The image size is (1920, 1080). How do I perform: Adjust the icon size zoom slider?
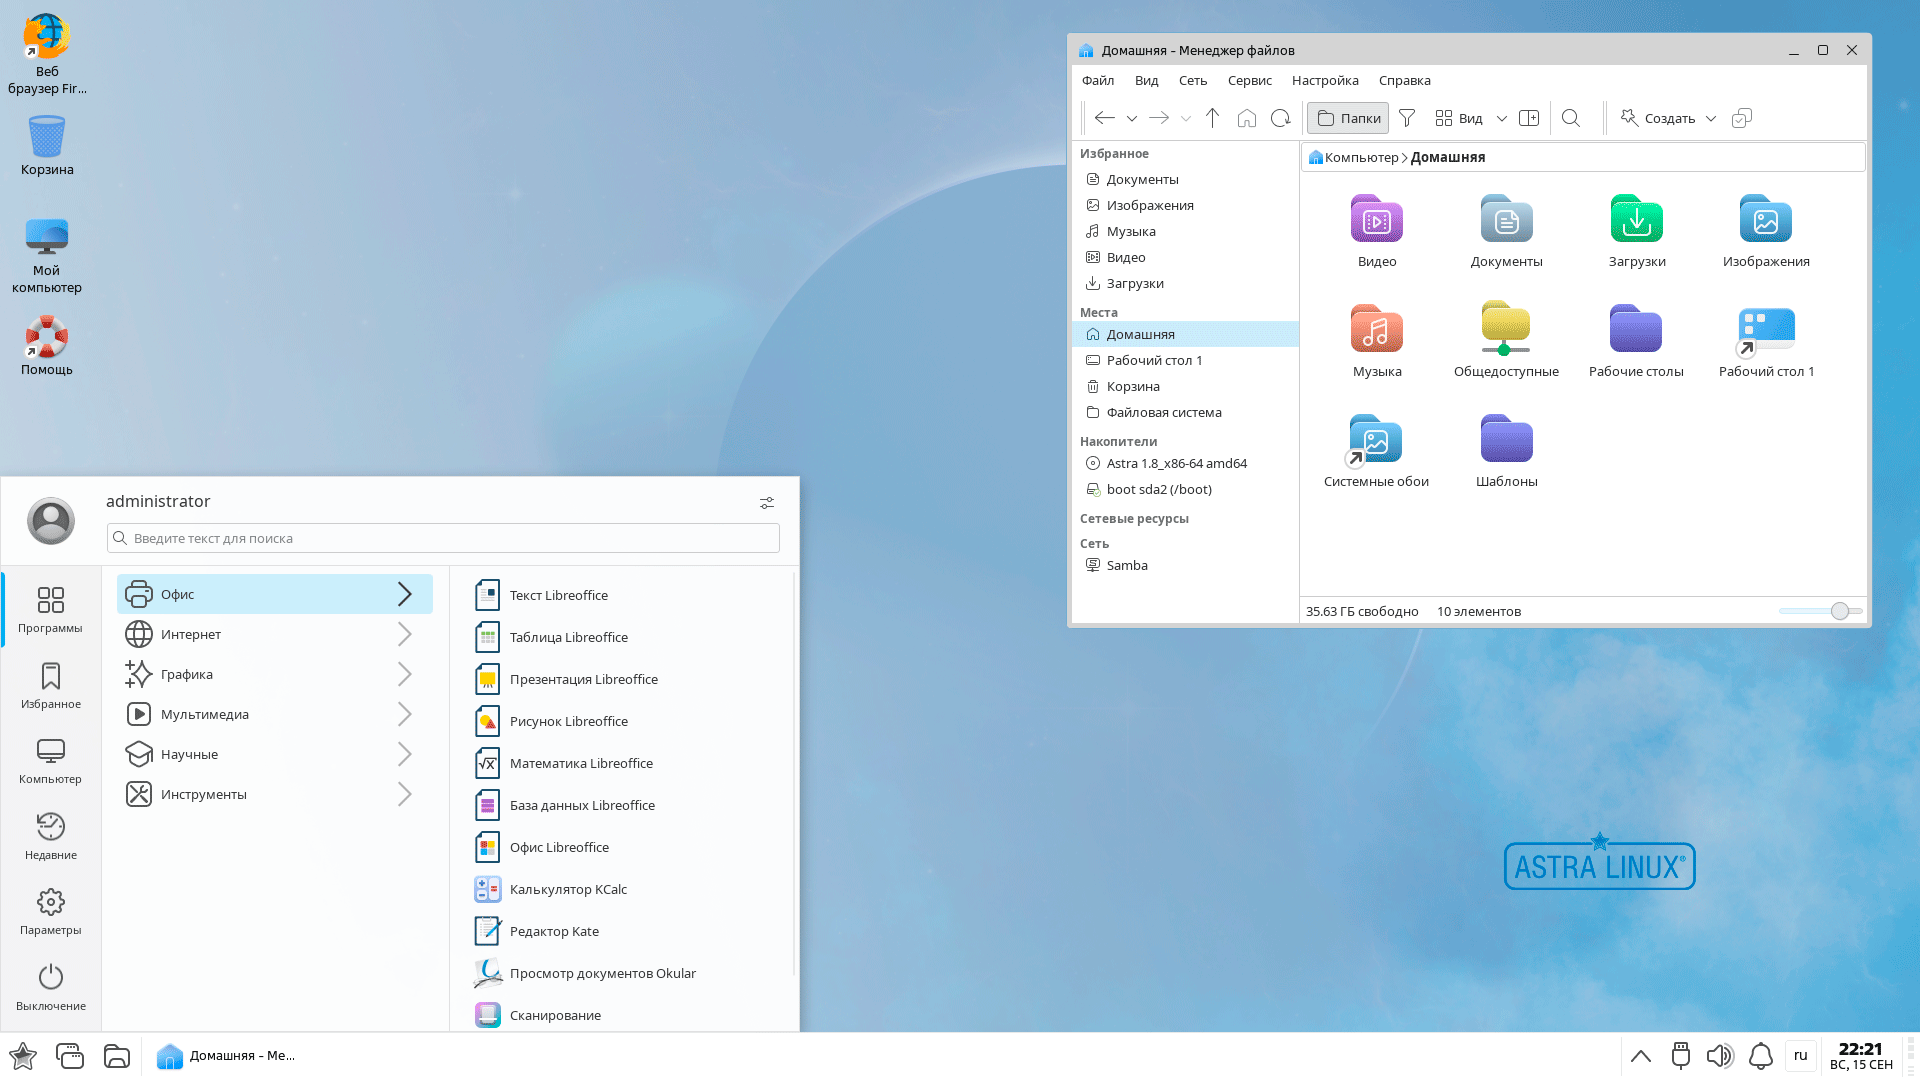pos(1839,611)
